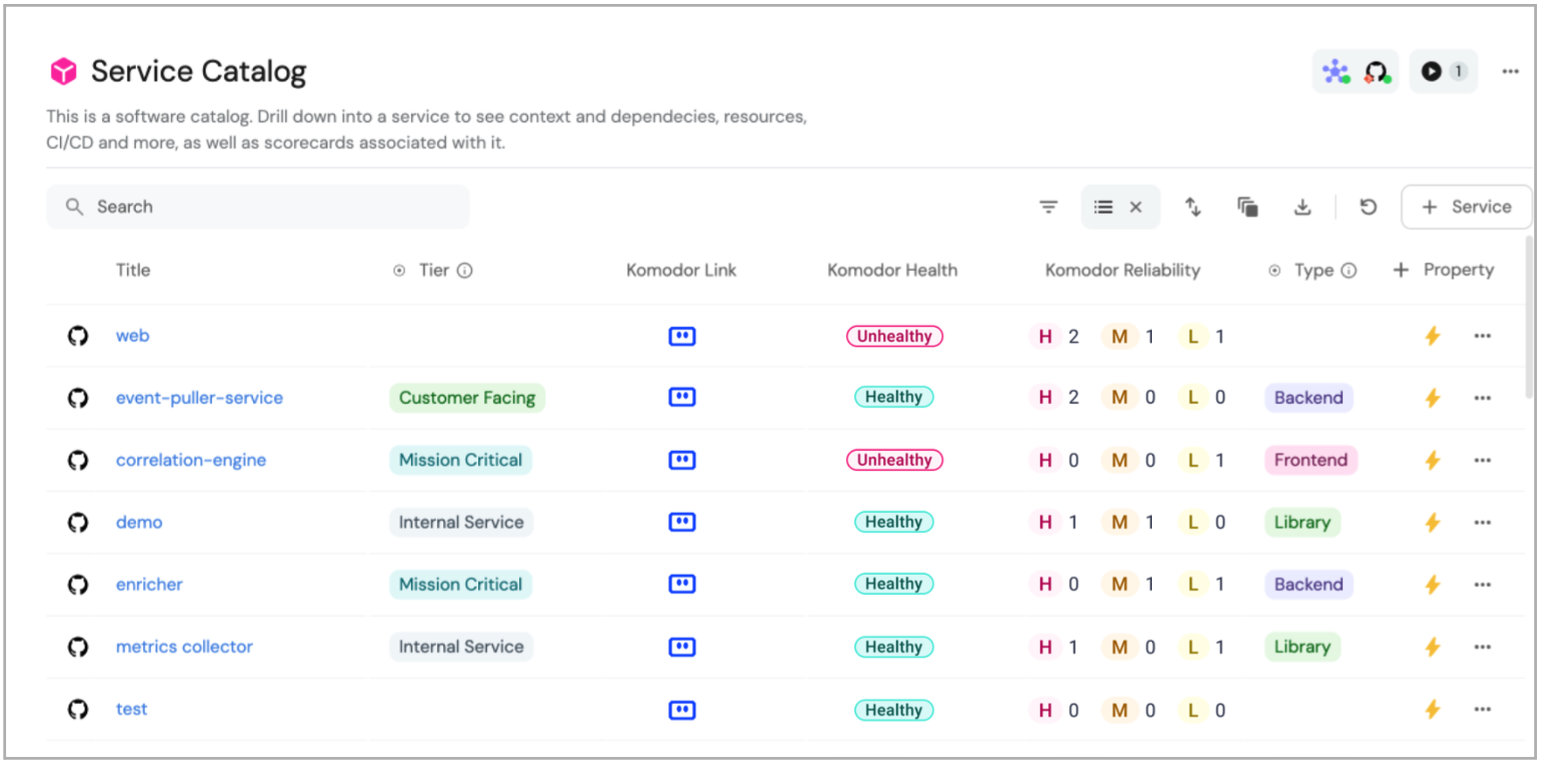Screen dimensions: 1541x764
Task: Add a new Property column
Action: tap(1443, 270)
